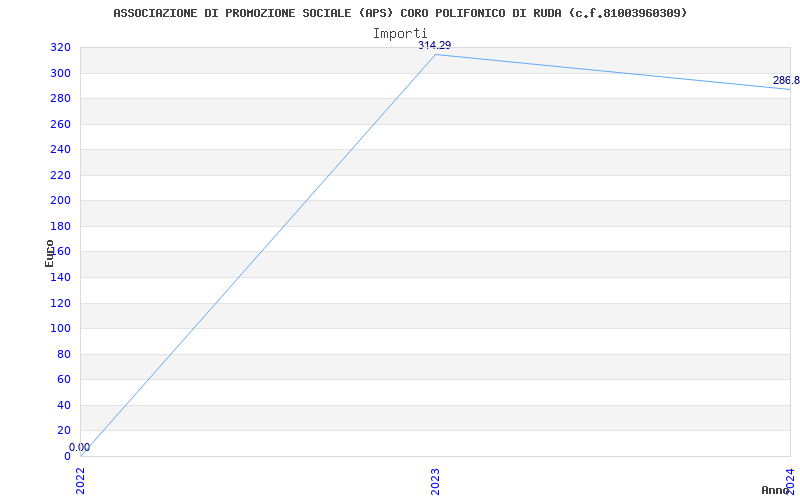Click the 20 y-axis tick label
Image resolution: width=800 pixels, height=500 pixels.
point(64,431)
